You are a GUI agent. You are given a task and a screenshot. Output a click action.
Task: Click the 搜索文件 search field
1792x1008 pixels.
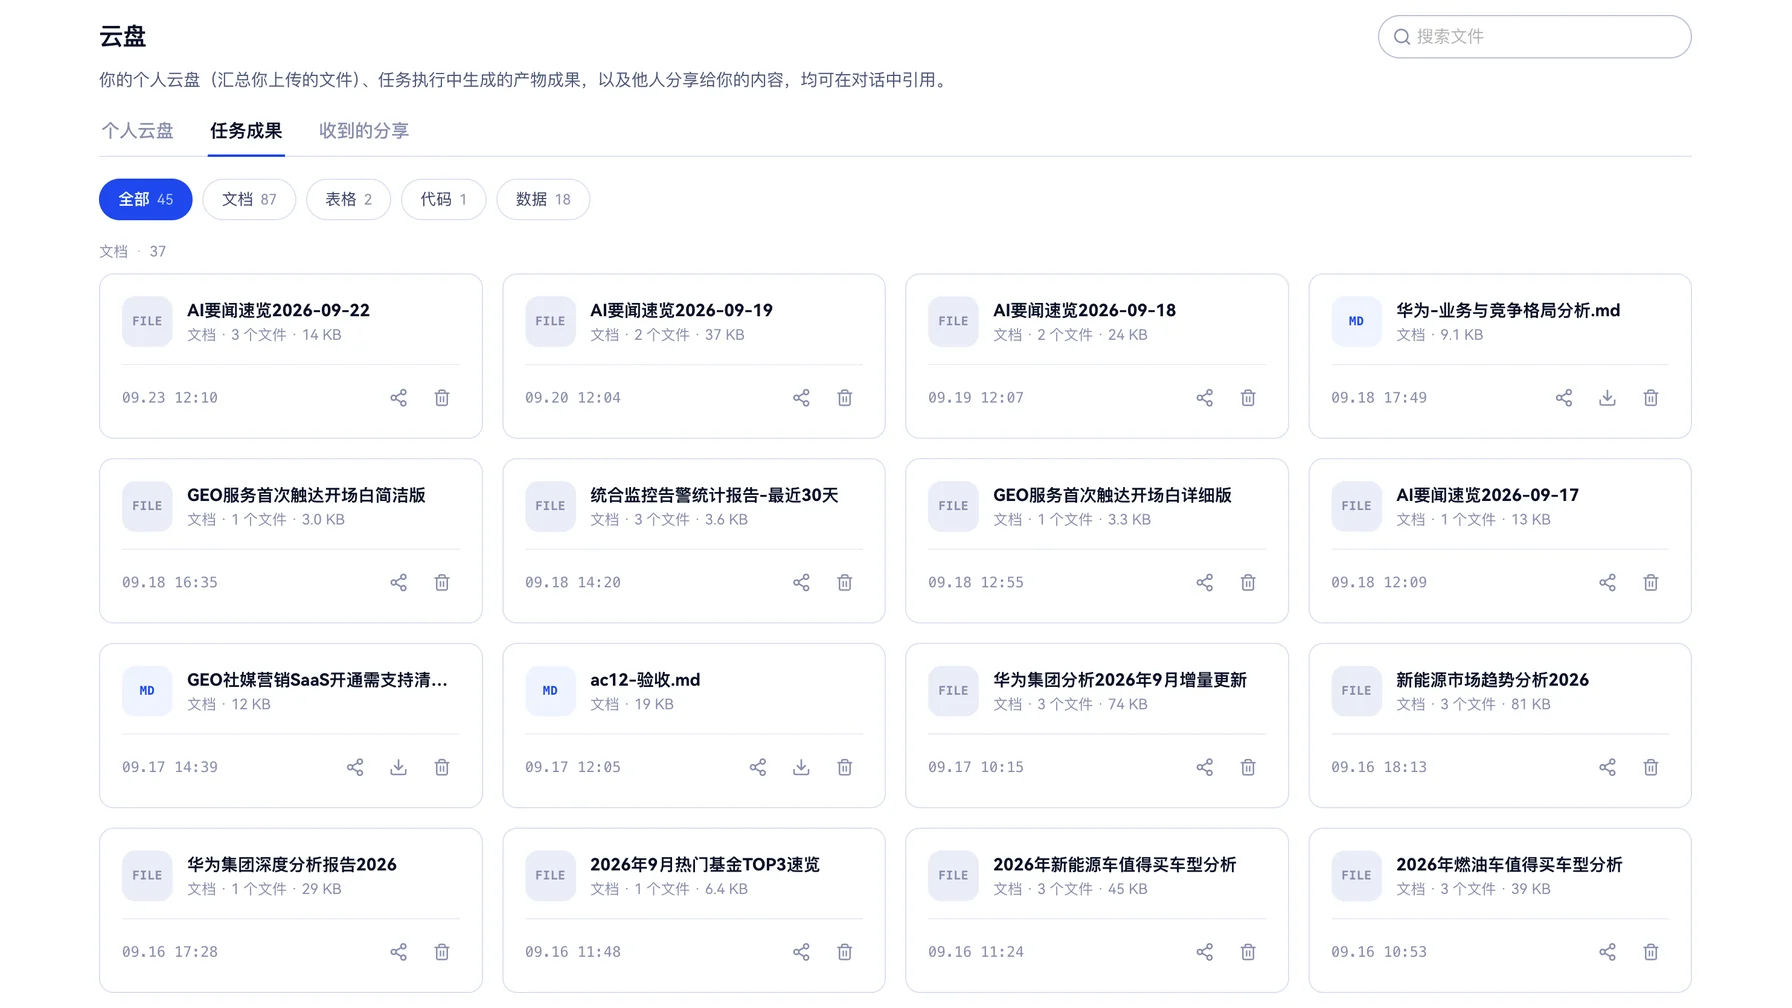[x=1534, y=36]
